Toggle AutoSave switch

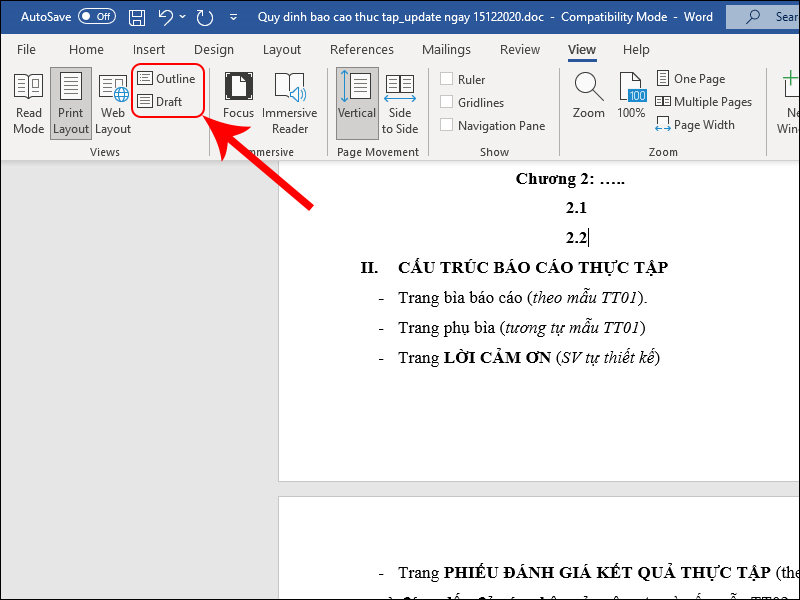pos(96,17)
